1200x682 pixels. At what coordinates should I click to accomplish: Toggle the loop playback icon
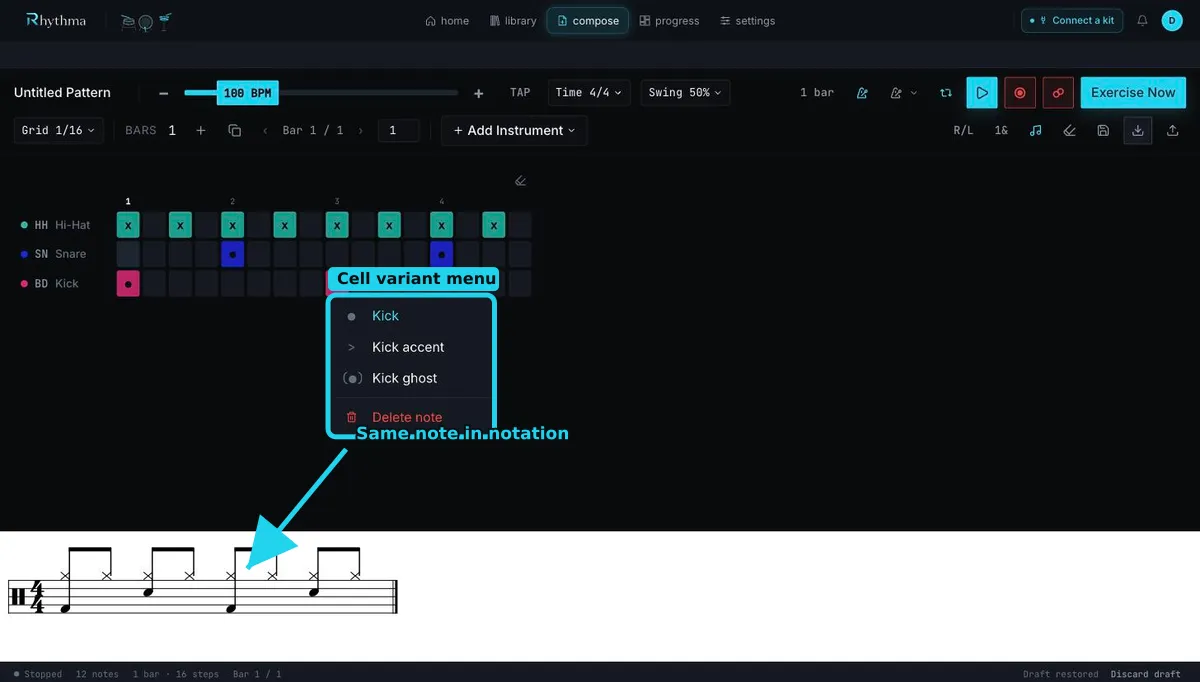pyautogui.click(x=945, y=93)
